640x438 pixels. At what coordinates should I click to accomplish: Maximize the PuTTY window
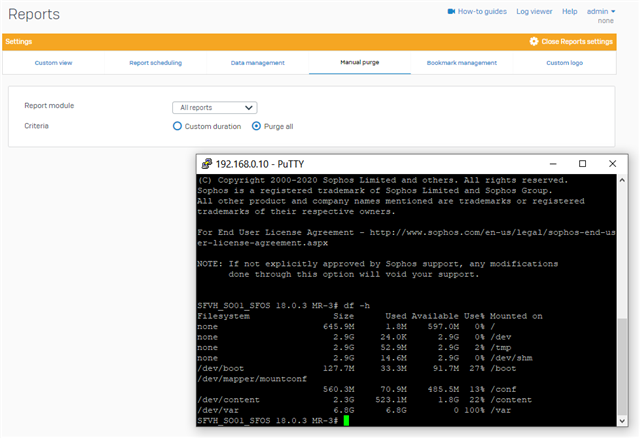582,164
